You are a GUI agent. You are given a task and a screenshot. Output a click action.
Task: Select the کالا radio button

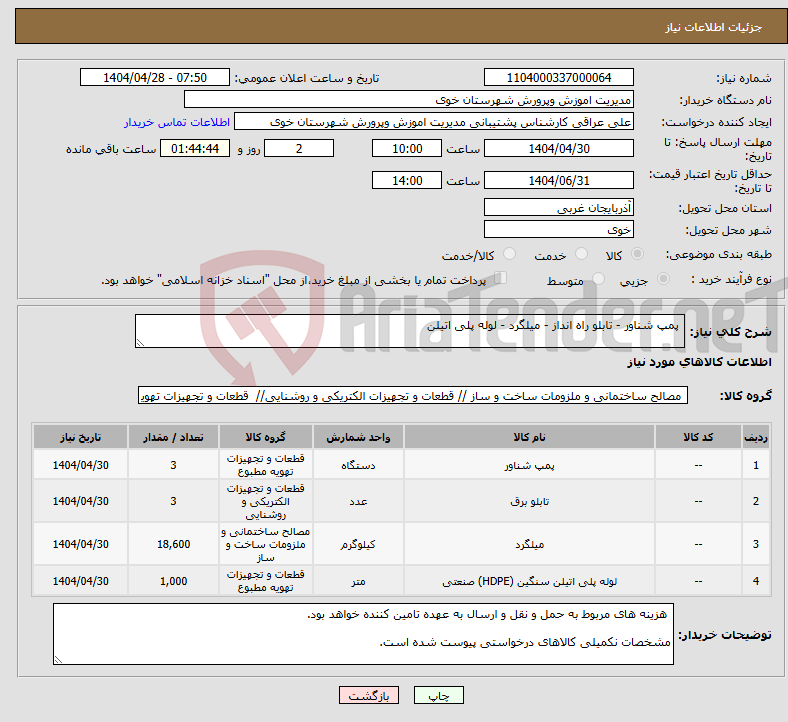coord(637,254)
